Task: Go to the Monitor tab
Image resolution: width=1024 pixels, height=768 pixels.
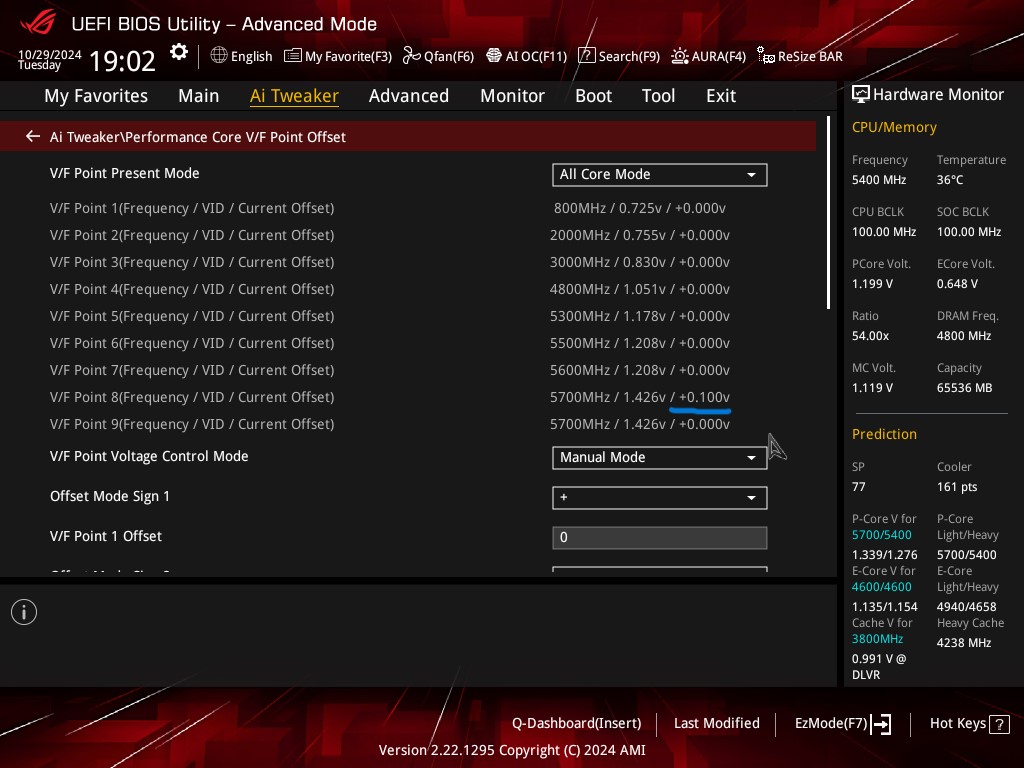Action: 512,96
